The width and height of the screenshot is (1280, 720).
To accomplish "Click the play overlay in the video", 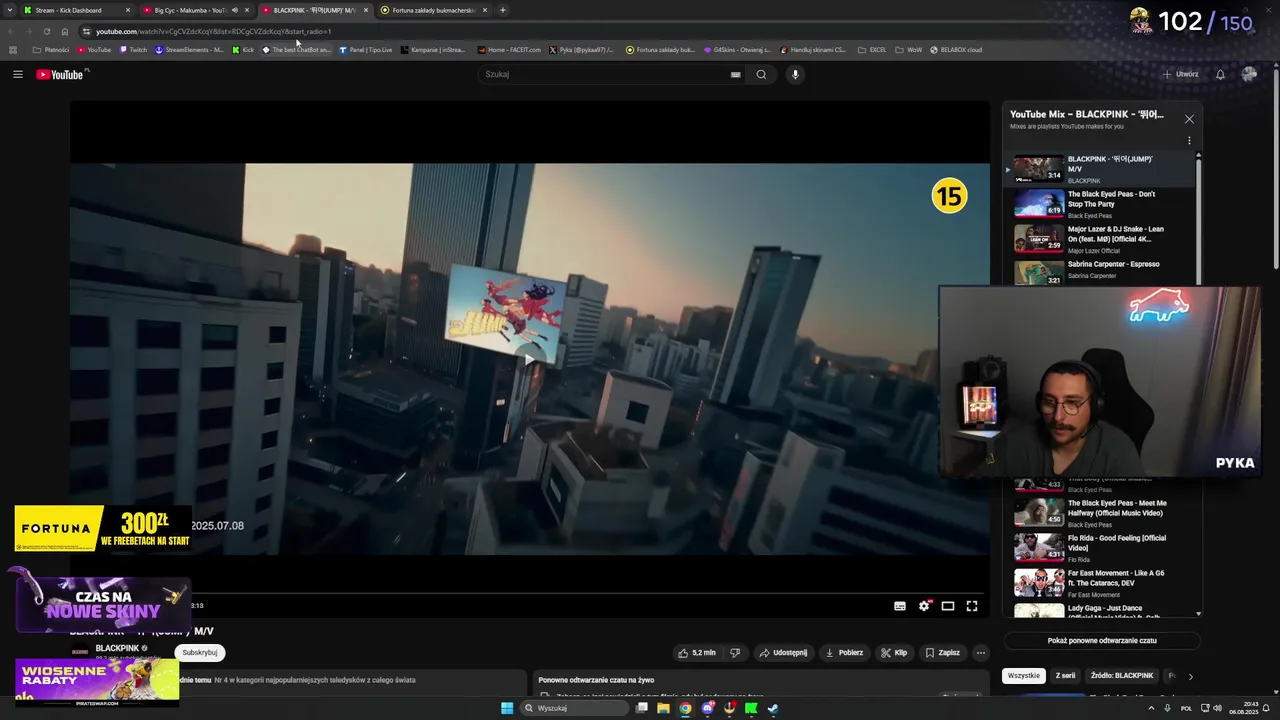I will point(530,360).
